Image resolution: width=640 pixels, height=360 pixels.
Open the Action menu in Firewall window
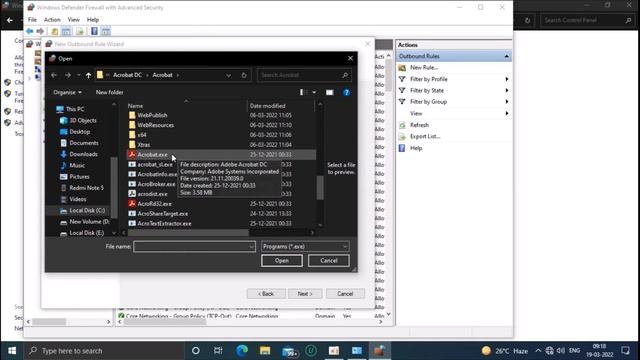(x=52, y=20)
